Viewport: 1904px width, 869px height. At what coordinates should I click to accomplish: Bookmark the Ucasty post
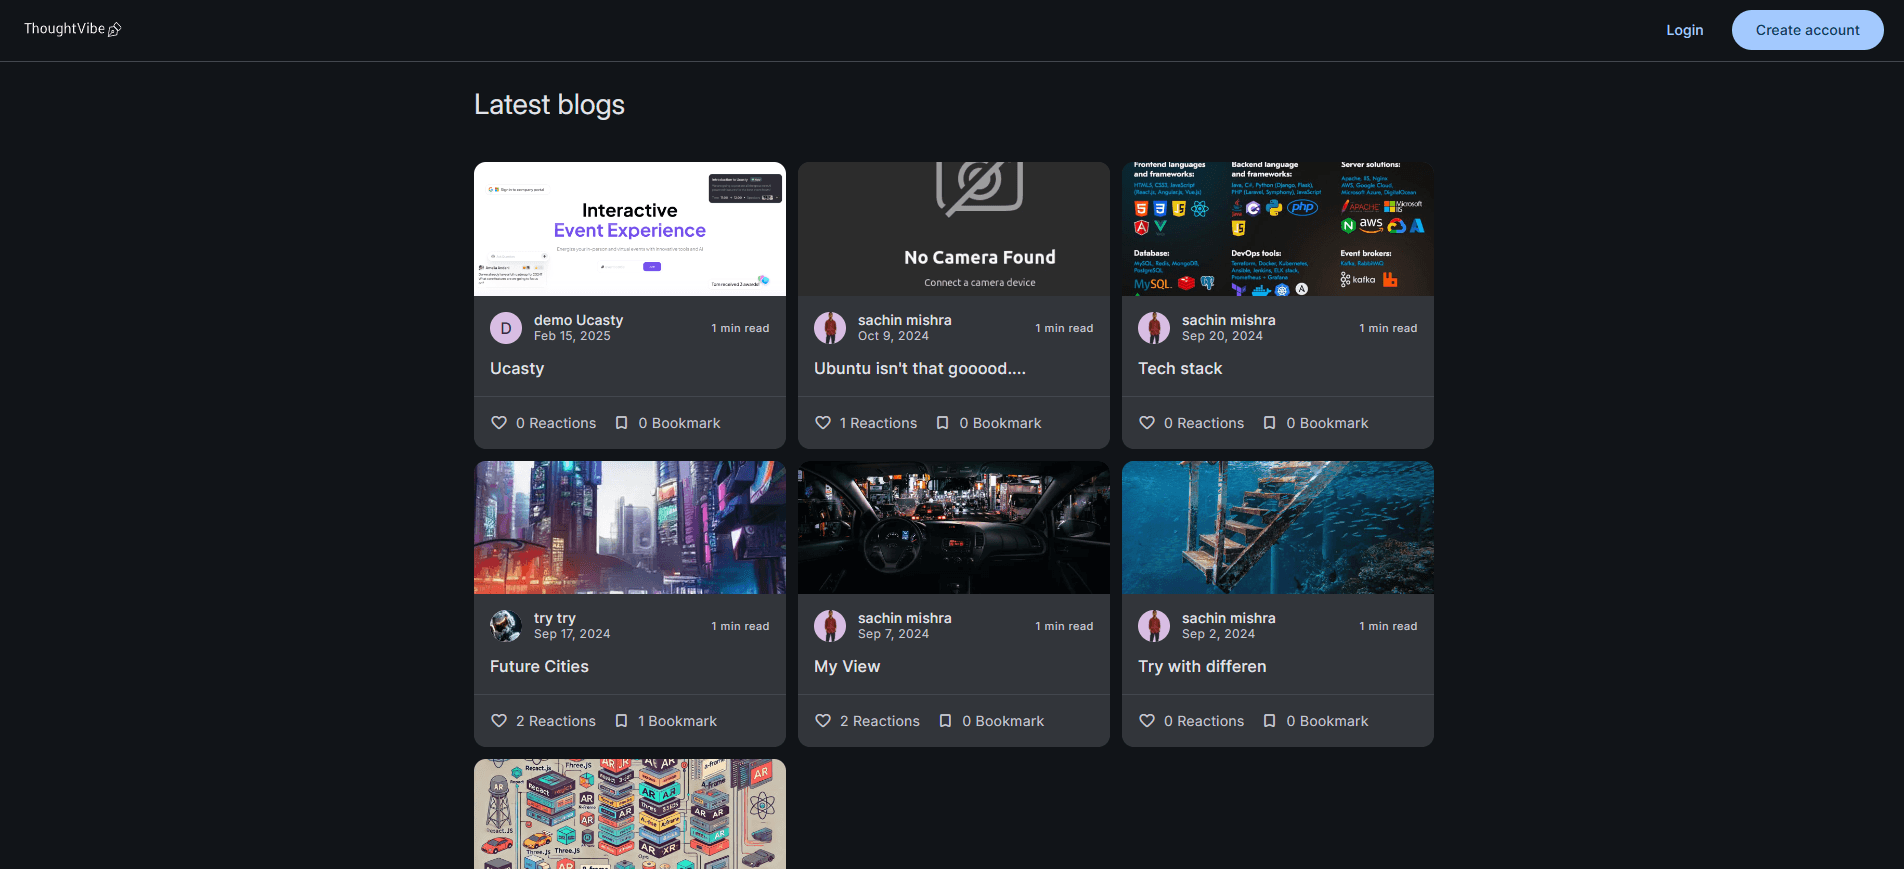(621, 423)
